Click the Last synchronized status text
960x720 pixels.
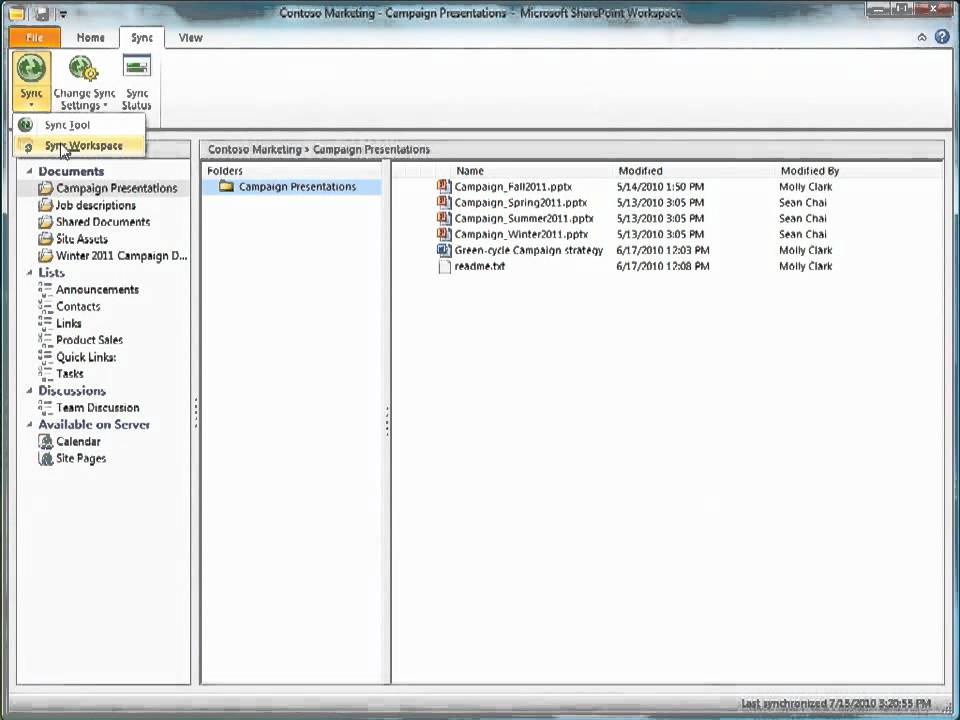[x=836, y=703]
